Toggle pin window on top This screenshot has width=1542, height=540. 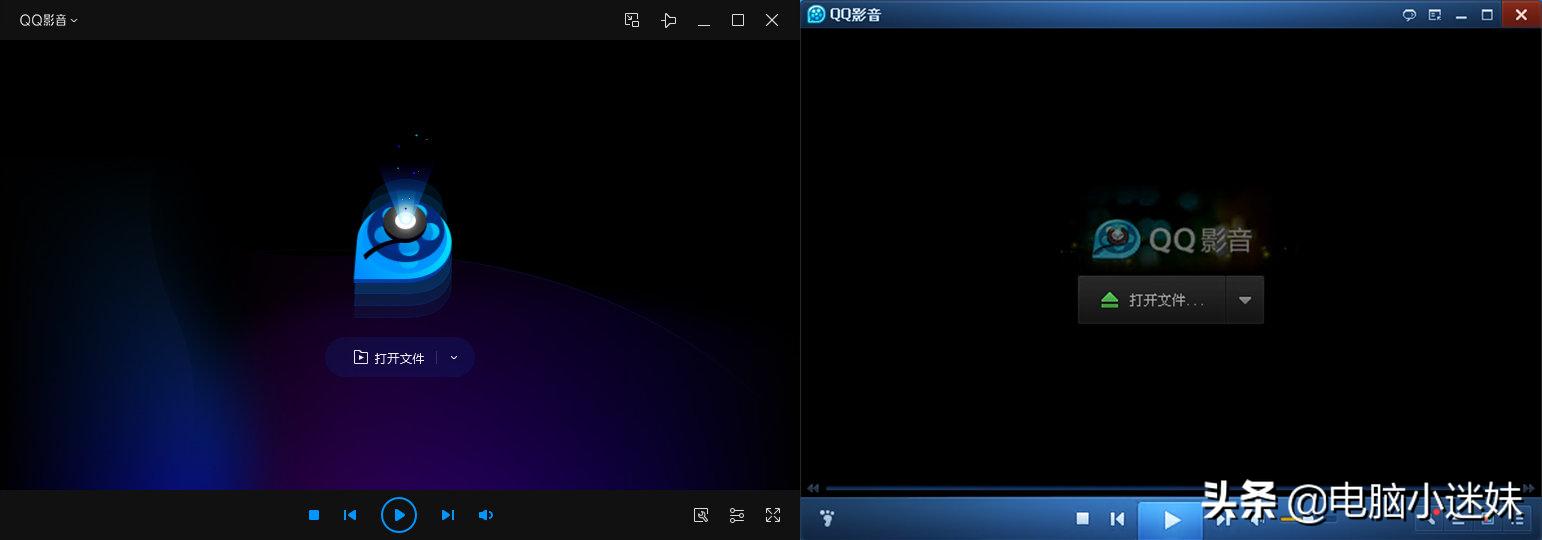coord(669,20)
